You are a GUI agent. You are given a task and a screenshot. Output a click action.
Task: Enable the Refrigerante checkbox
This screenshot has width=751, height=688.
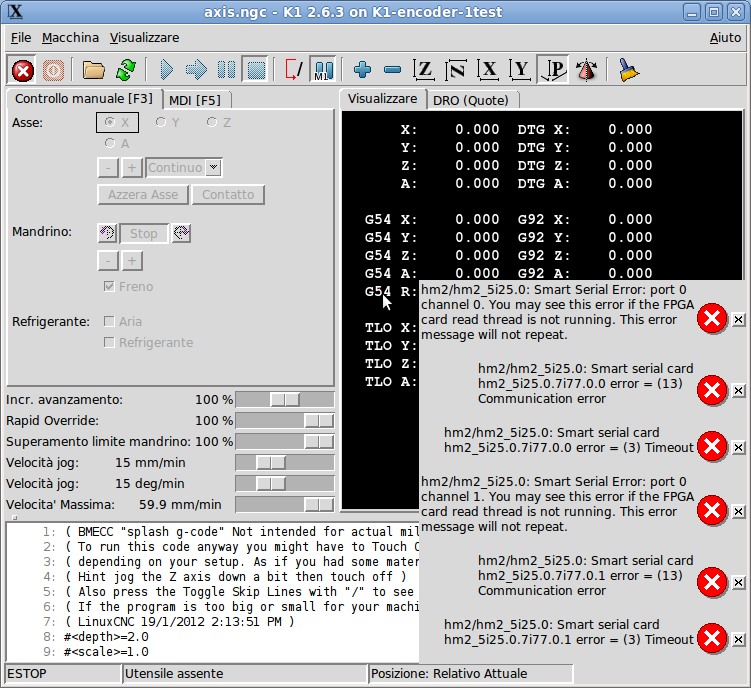148,343
